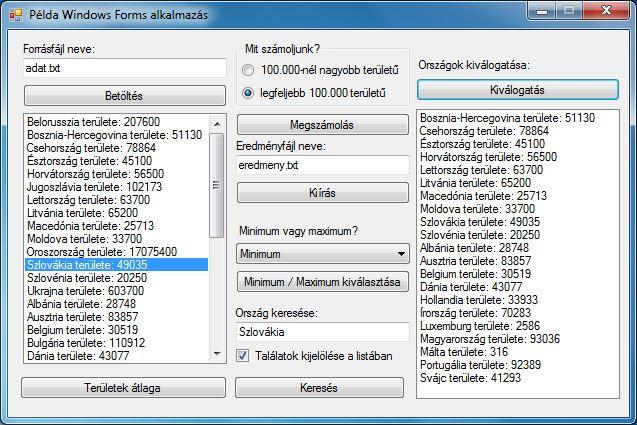This screenshot has height=425, width=637.
Task: Close the Példa Windows Forms window
Action: point(606,11)
